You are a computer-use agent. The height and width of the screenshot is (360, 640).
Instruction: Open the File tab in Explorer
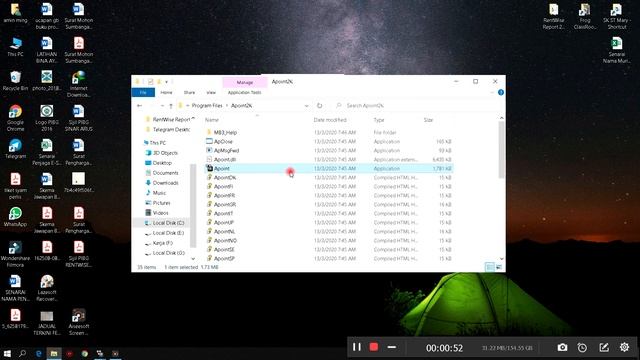[143, 93]
